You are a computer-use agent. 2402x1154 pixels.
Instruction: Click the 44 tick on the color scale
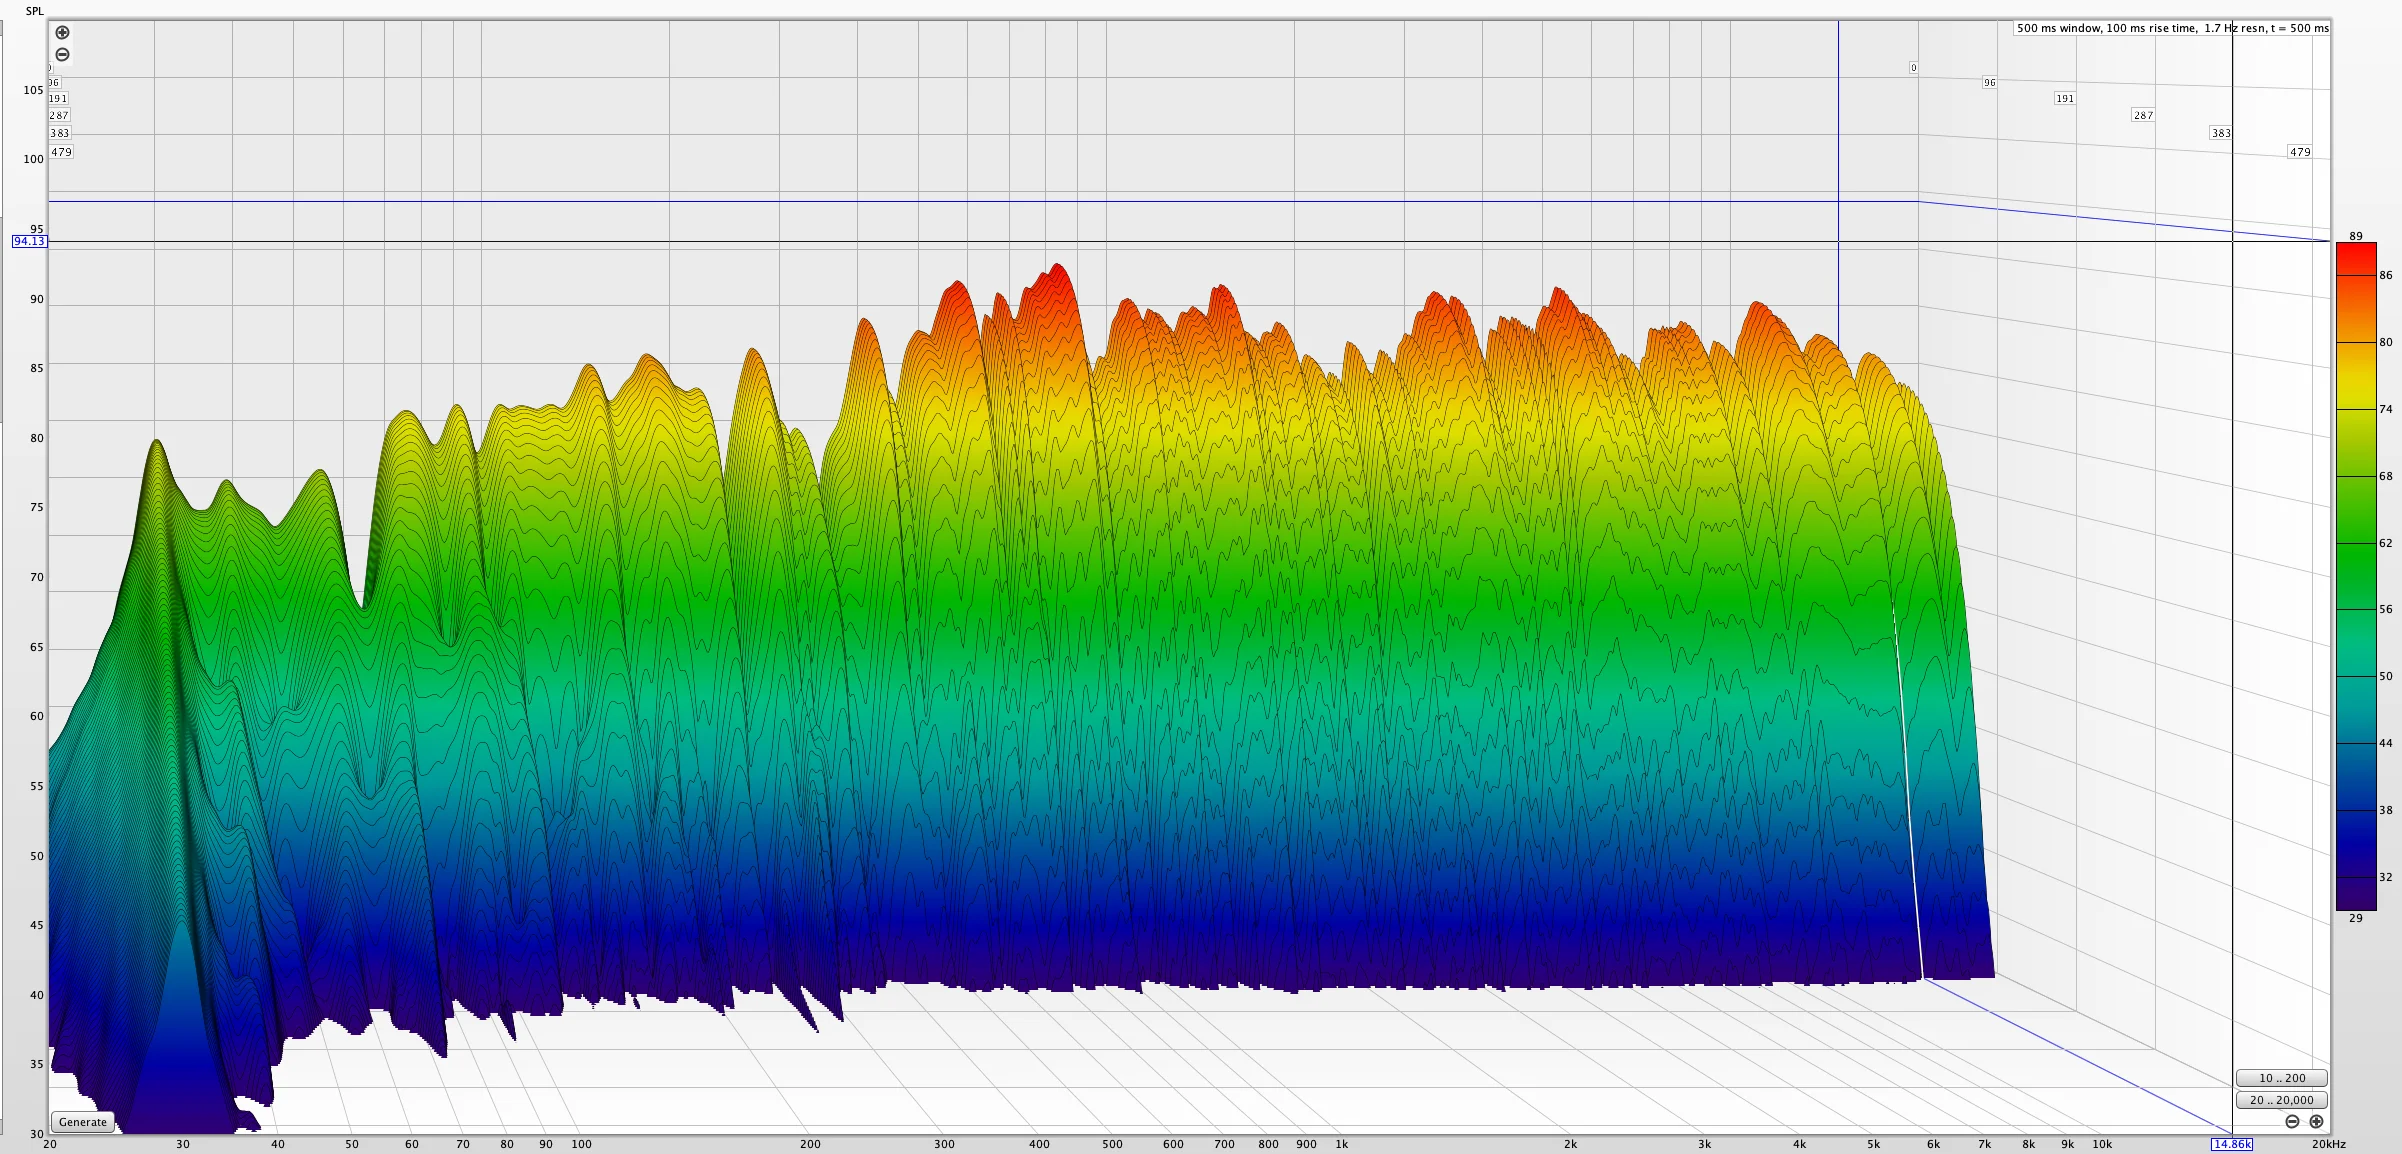tap(2386, 743)
